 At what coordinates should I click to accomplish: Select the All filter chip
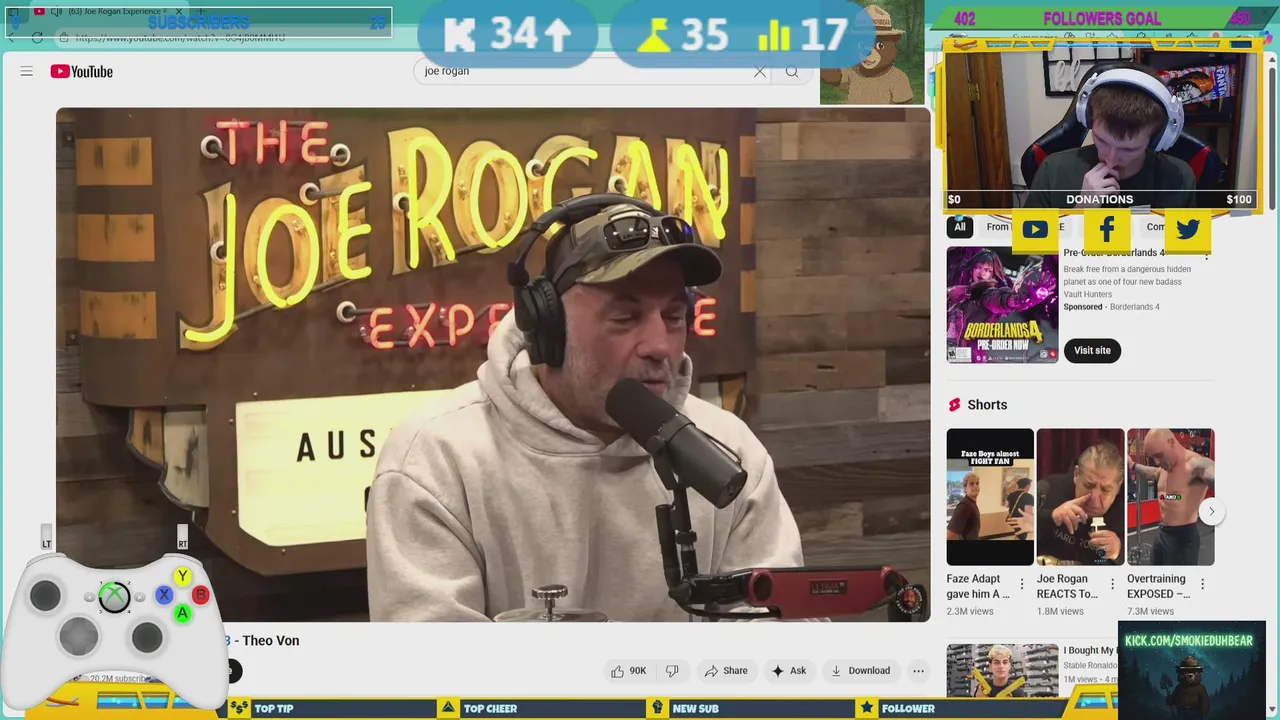[960, 227]
